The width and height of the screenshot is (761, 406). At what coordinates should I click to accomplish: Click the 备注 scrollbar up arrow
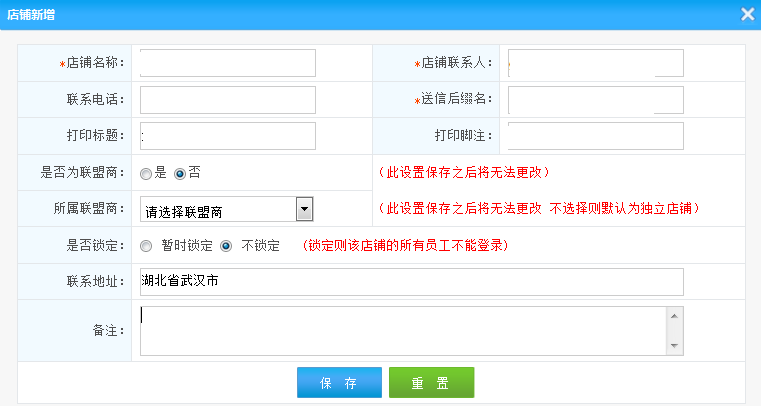coord(675,315)
